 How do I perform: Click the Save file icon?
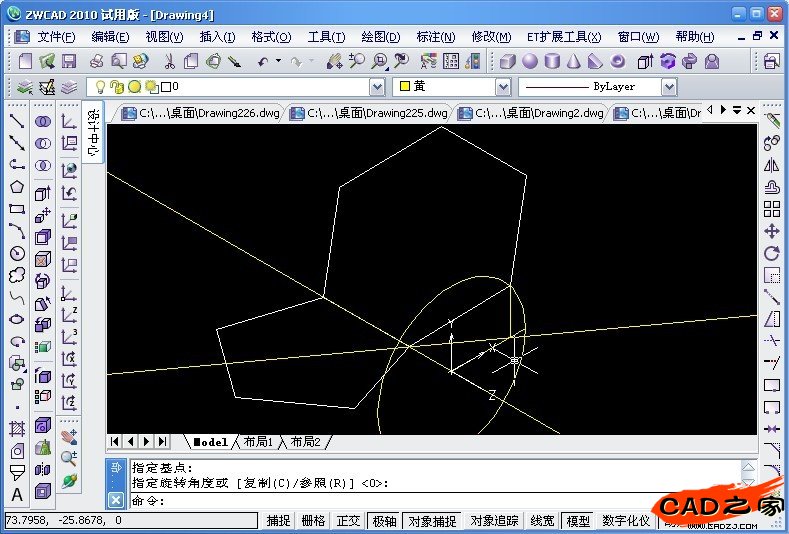pos(69,61)
